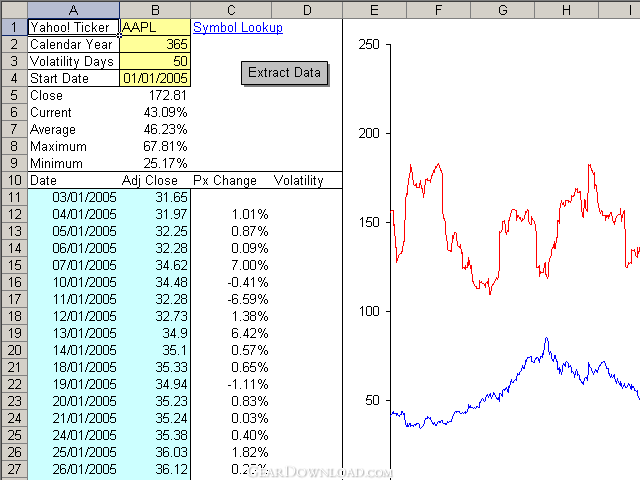Open the Symbol Lookup link

coord(237,28)
